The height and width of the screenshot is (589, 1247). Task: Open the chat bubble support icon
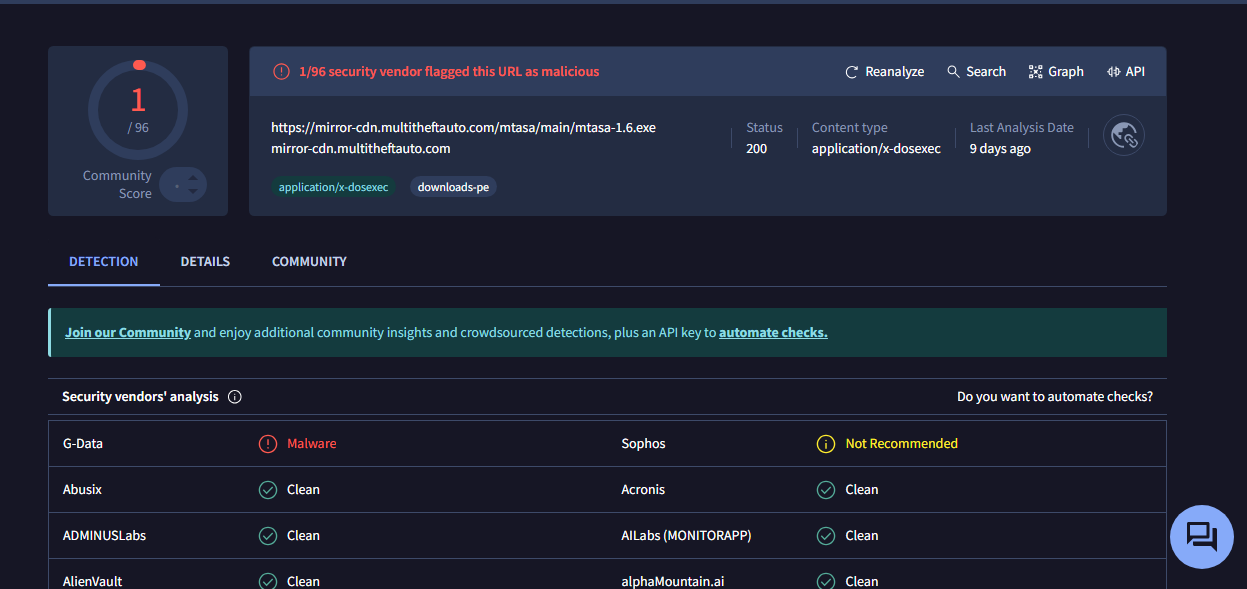pyautogui.click(x=1201, y=537)
